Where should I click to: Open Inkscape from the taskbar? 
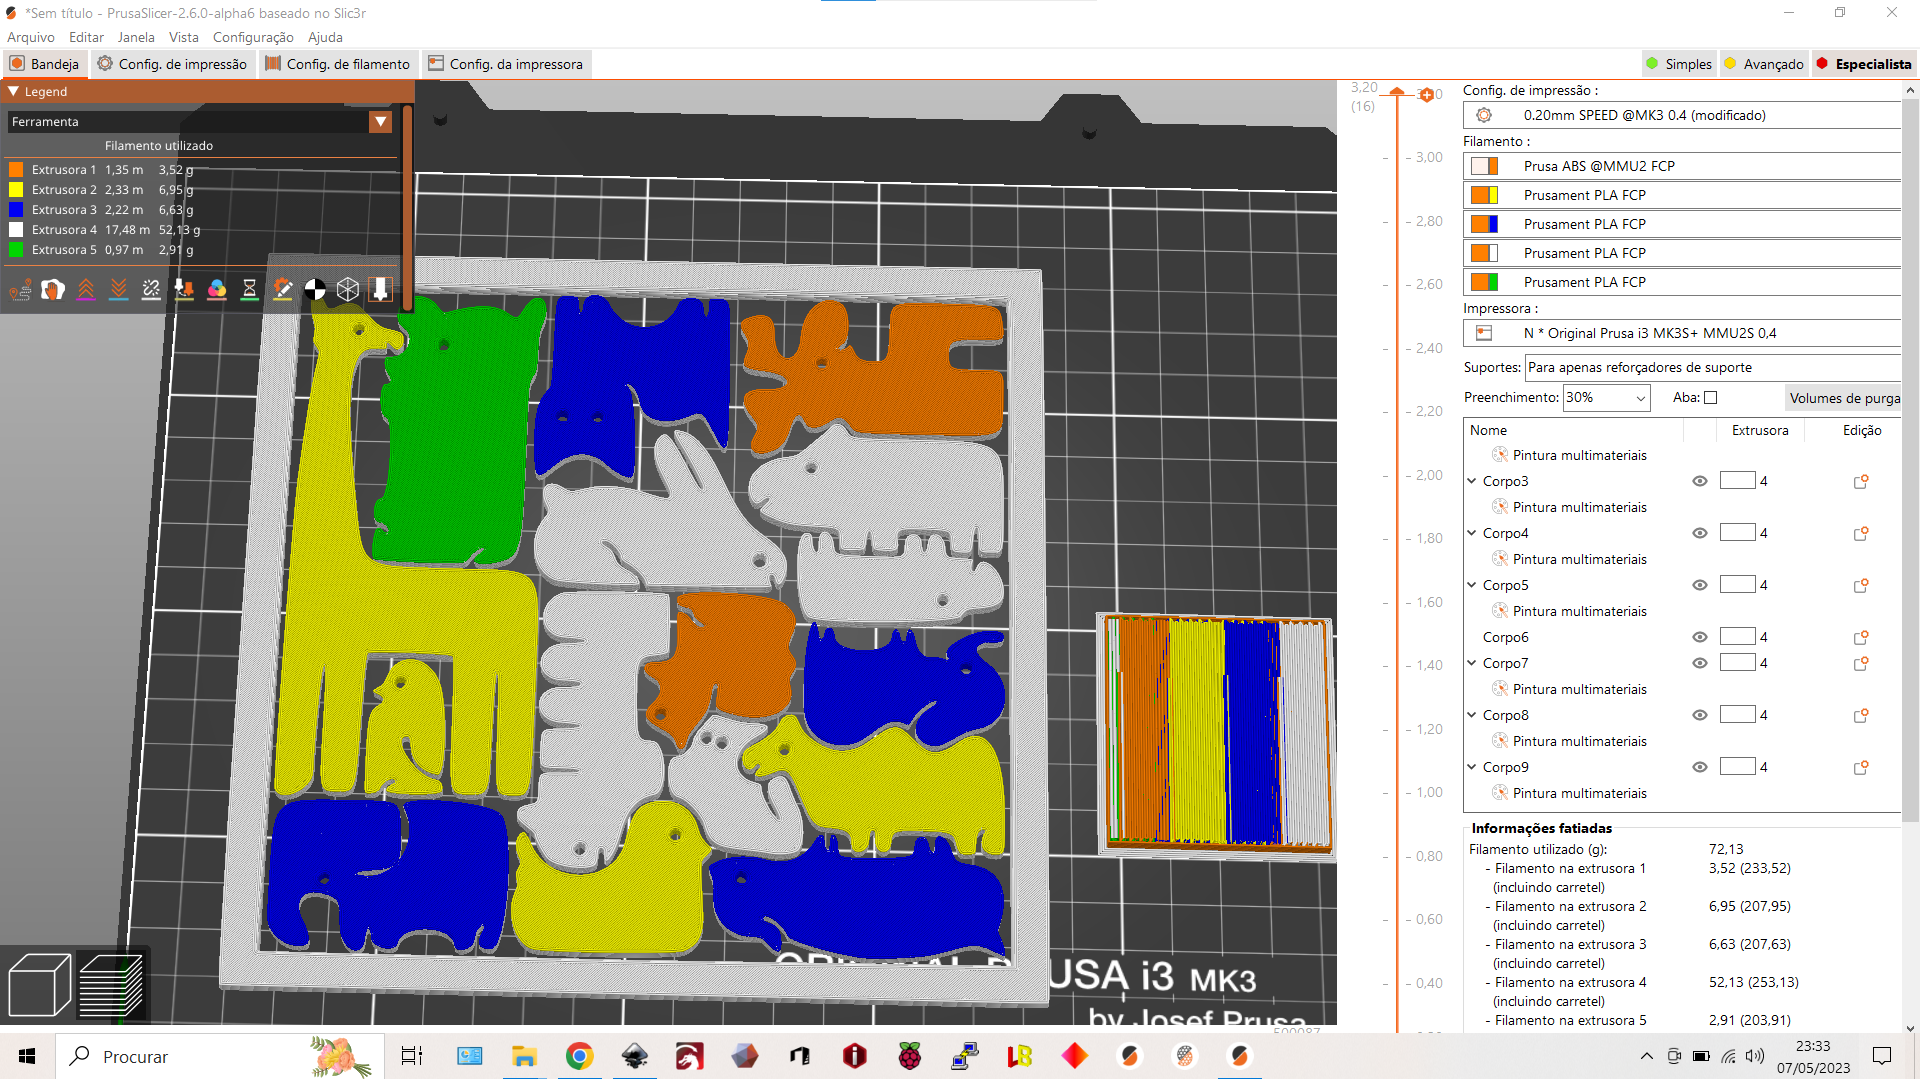pyautogui.click(x=634, y=1056)
